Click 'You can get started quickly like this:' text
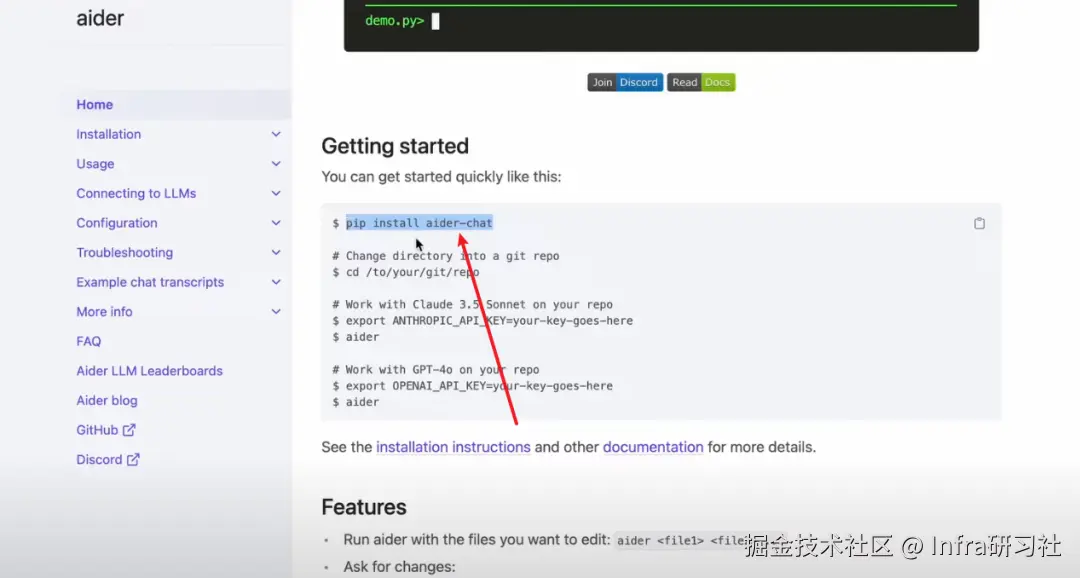This screenshot has height=578, width=1080. (442, 177)
